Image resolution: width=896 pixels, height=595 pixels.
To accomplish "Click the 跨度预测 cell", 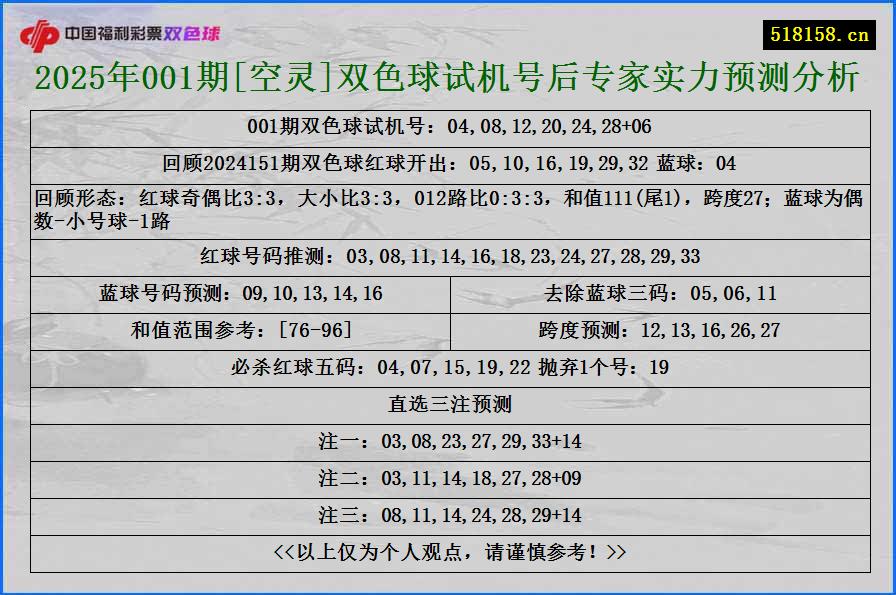I will pos(659,329).
